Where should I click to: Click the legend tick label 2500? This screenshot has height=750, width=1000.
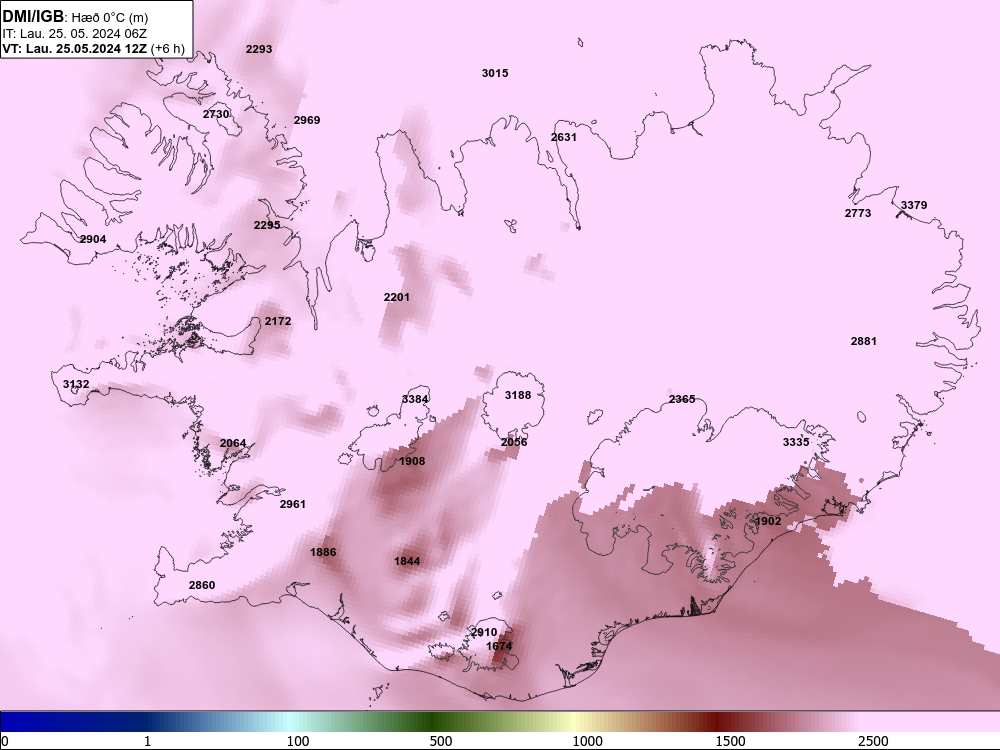point(873,741)
